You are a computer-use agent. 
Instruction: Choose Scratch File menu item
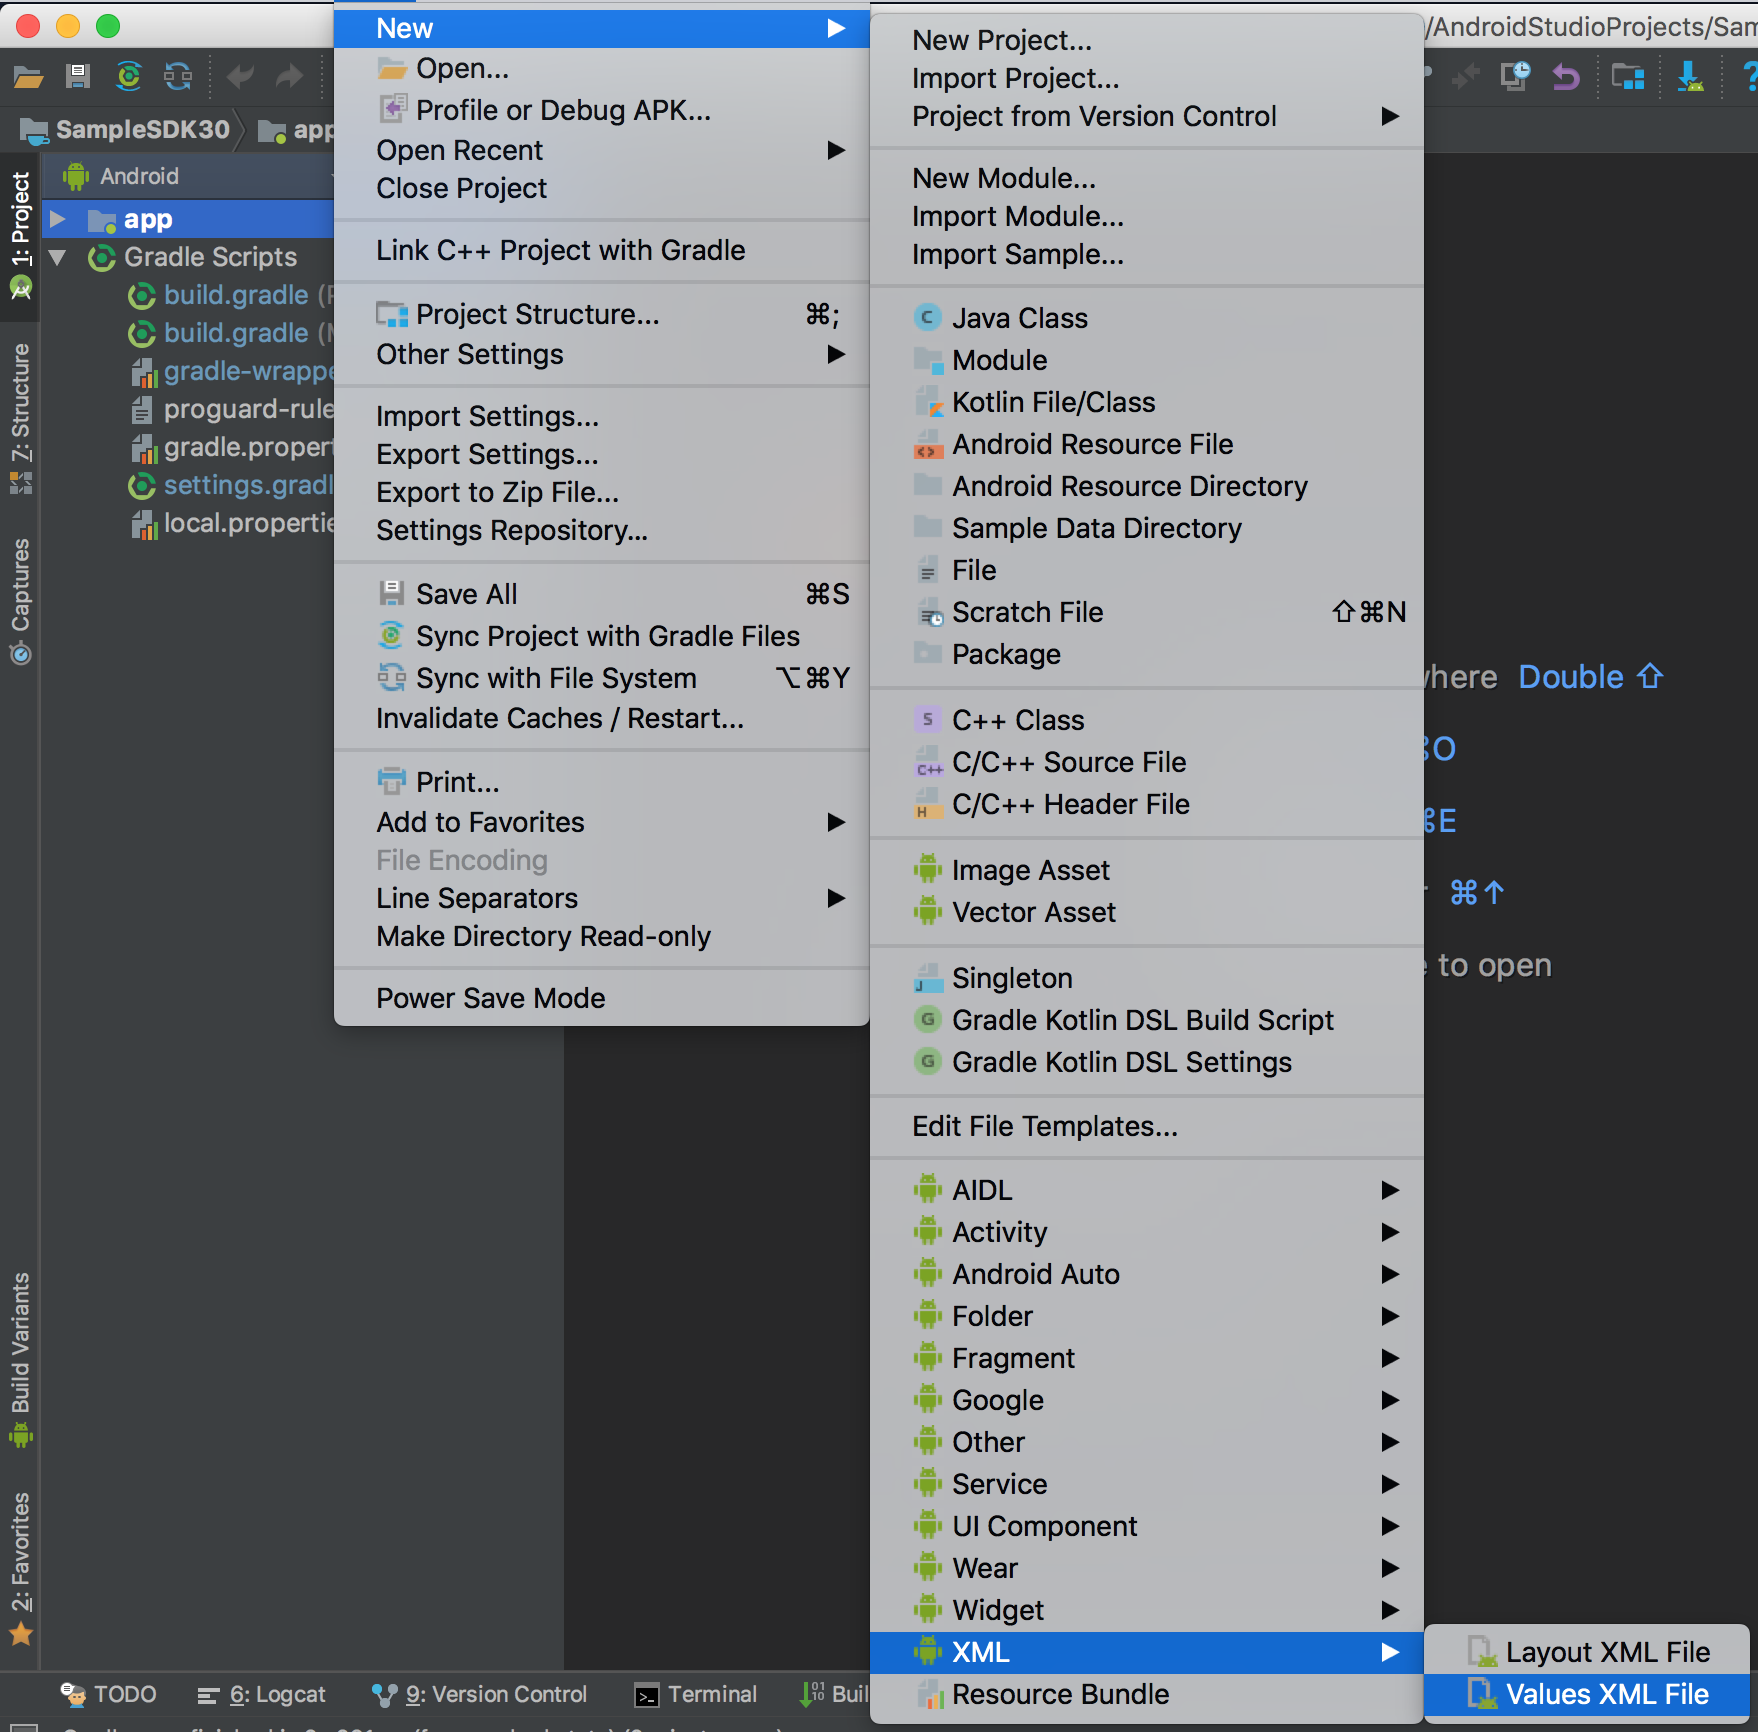coord(1147,612)
